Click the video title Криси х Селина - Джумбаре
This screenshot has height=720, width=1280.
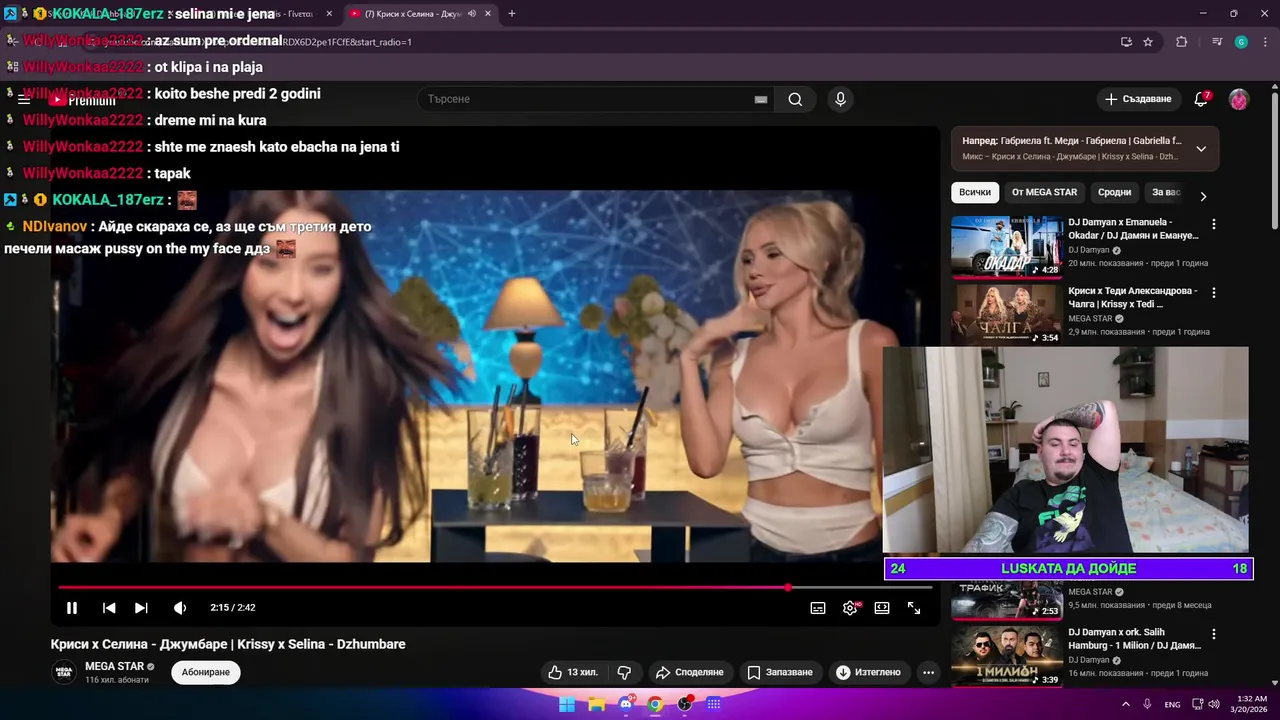(x=228, y=644)
